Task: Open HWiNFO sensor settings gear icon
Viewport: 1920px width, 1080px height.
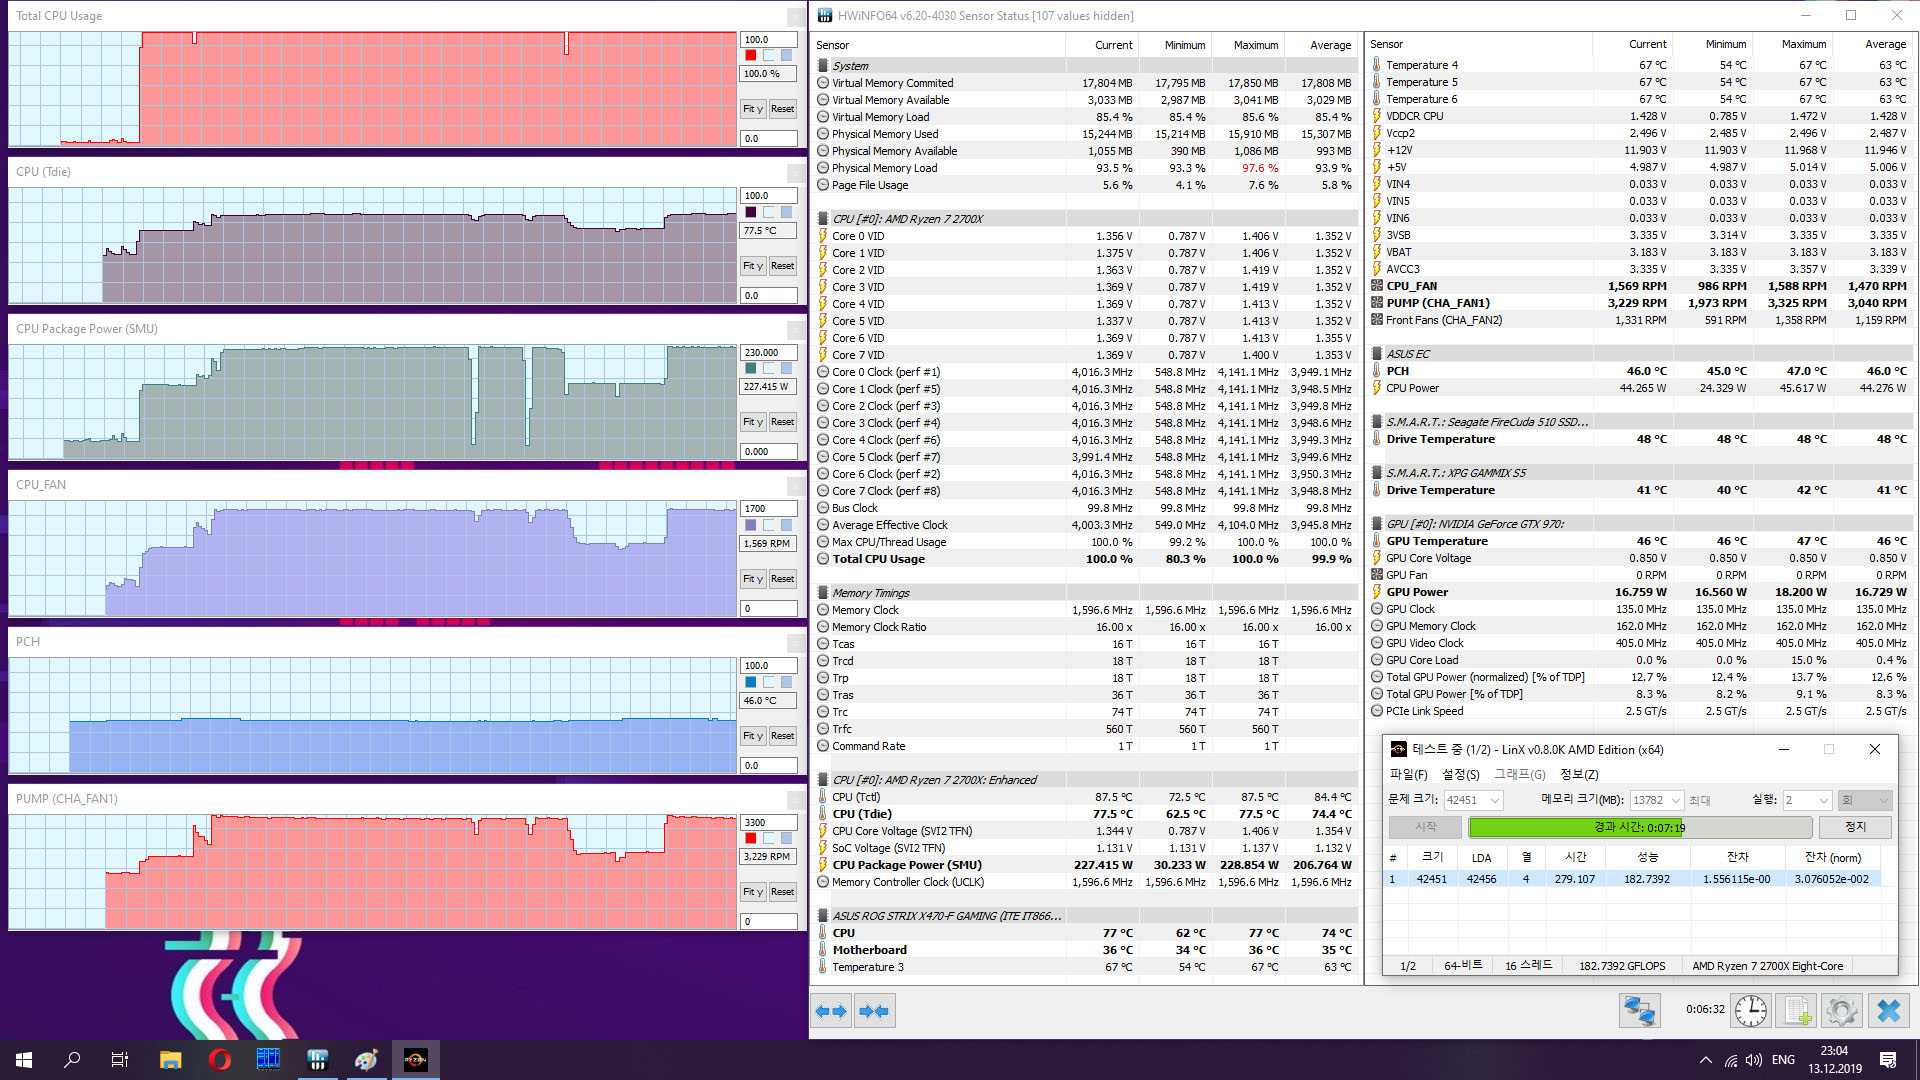Action: pos(1842,1011)
